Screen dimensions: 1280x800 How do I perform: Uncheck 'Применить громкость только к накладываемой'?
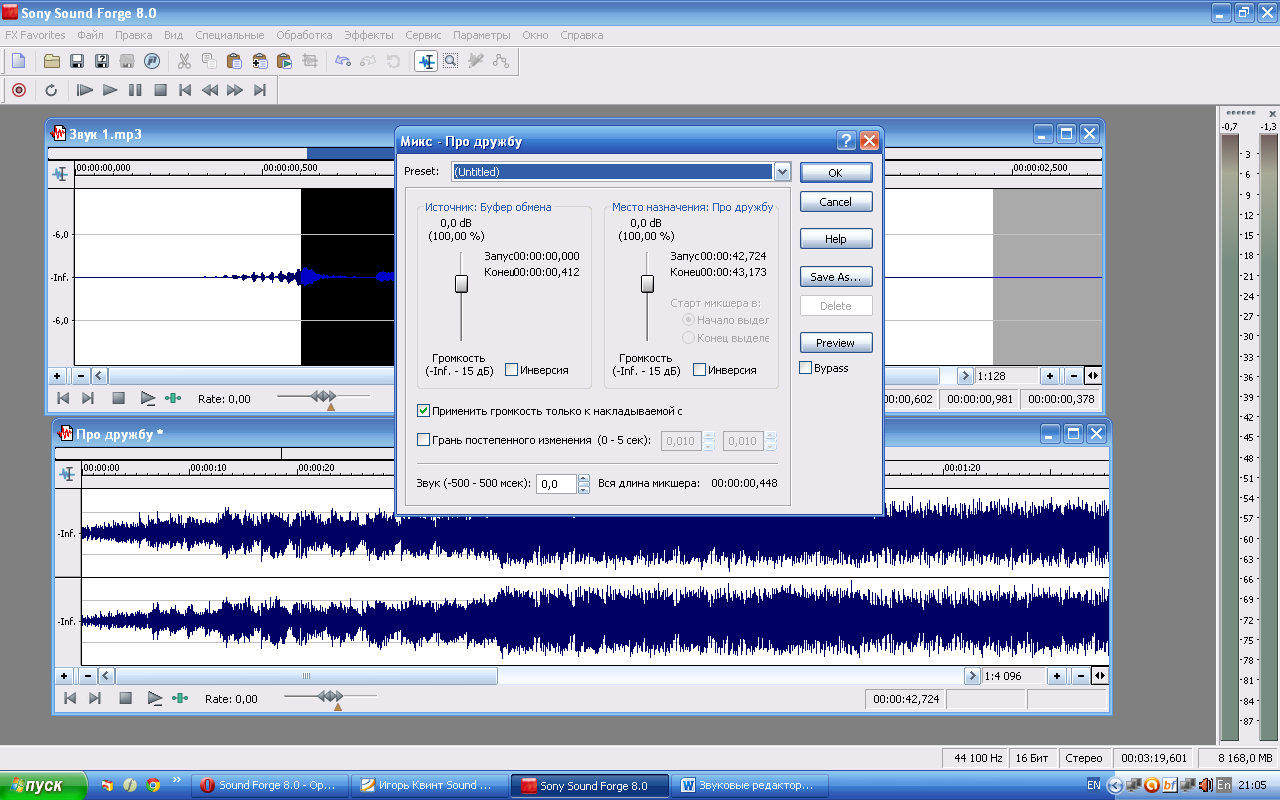[424, 410]
